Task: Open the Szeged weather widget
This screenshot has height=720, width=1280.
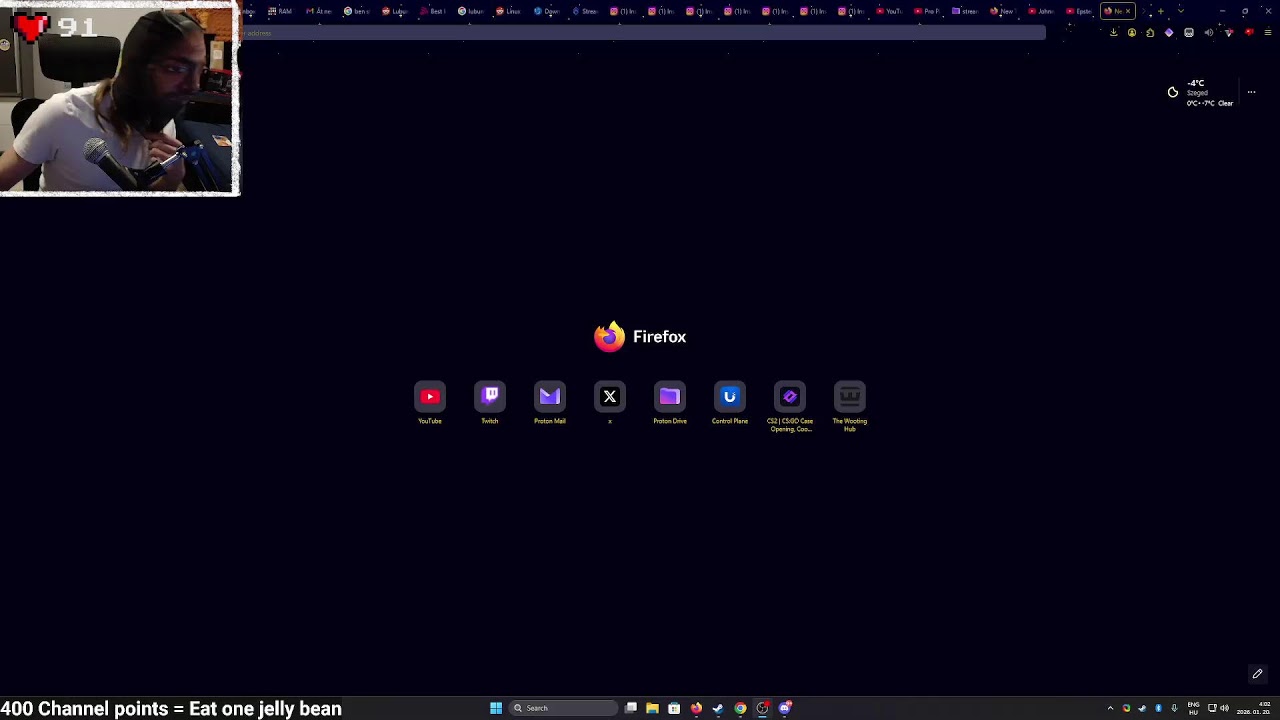Action: 1200,93
